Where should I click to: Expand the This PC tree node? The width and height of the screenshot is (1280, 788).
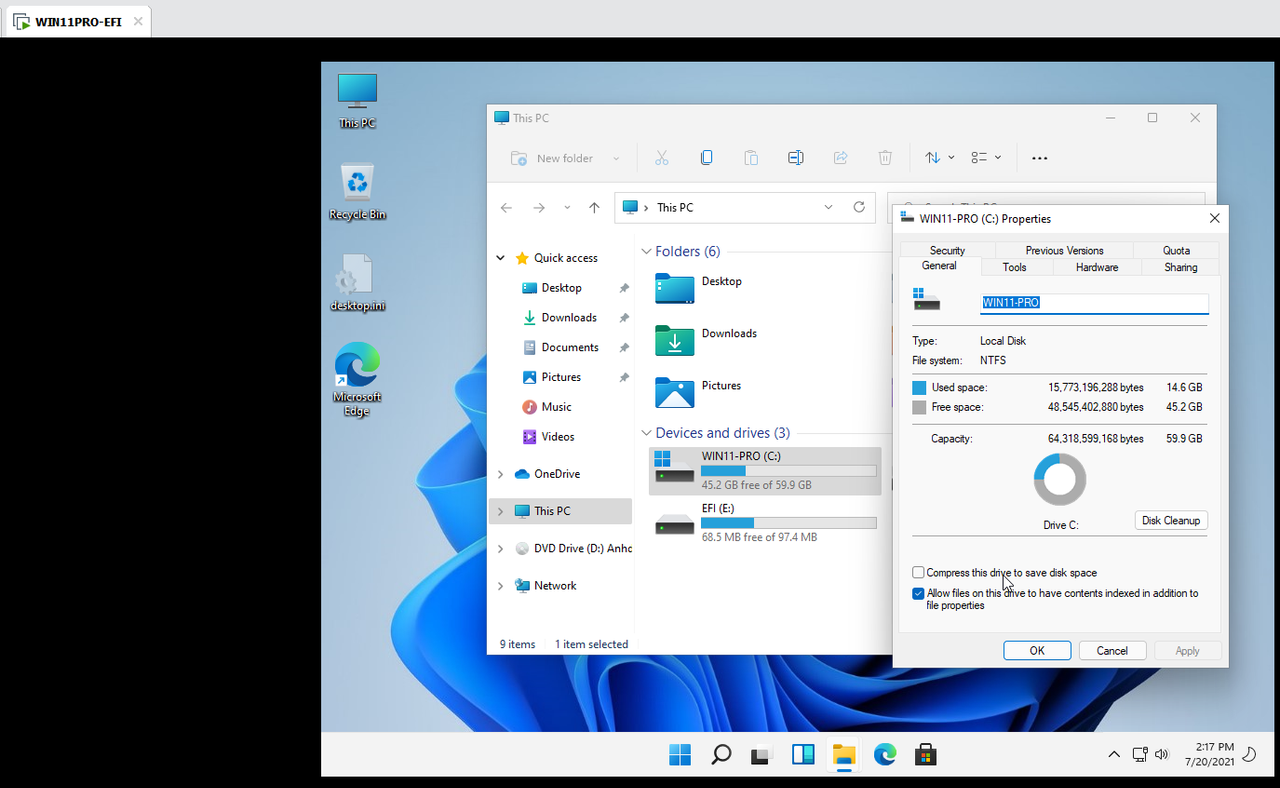pyautogui.click(x=501, y=511)
